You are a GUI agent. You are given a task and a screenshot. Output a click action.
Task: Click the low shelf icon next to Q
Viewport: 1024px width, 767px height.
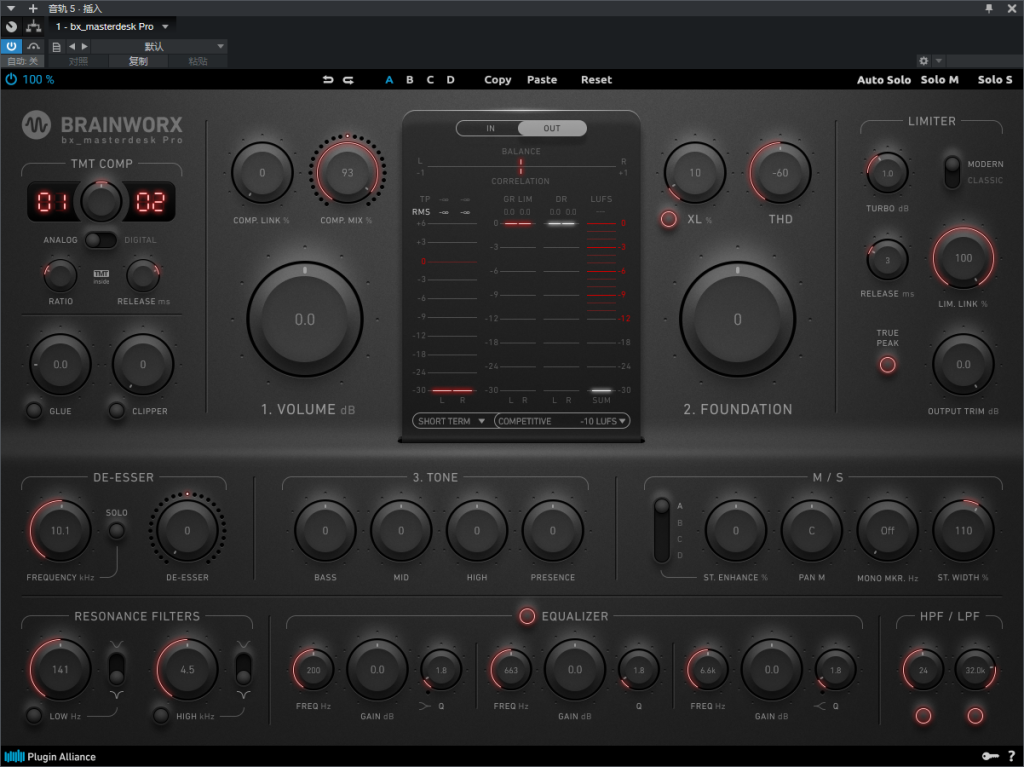tap(425, 706)
